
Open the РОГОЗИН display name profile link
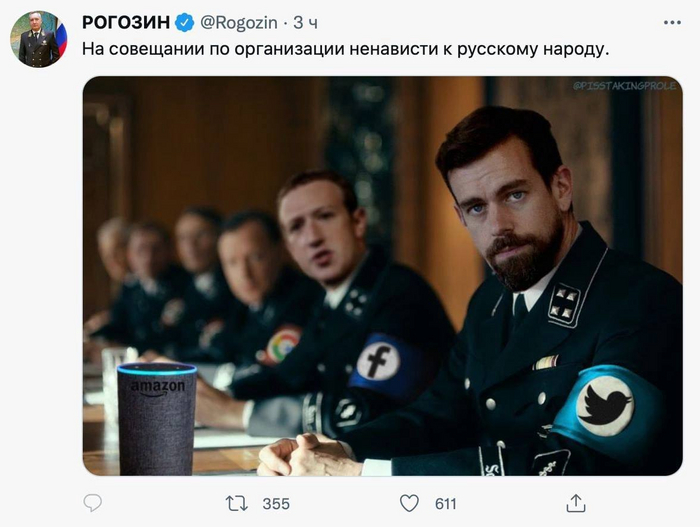[x=126, y=22]
